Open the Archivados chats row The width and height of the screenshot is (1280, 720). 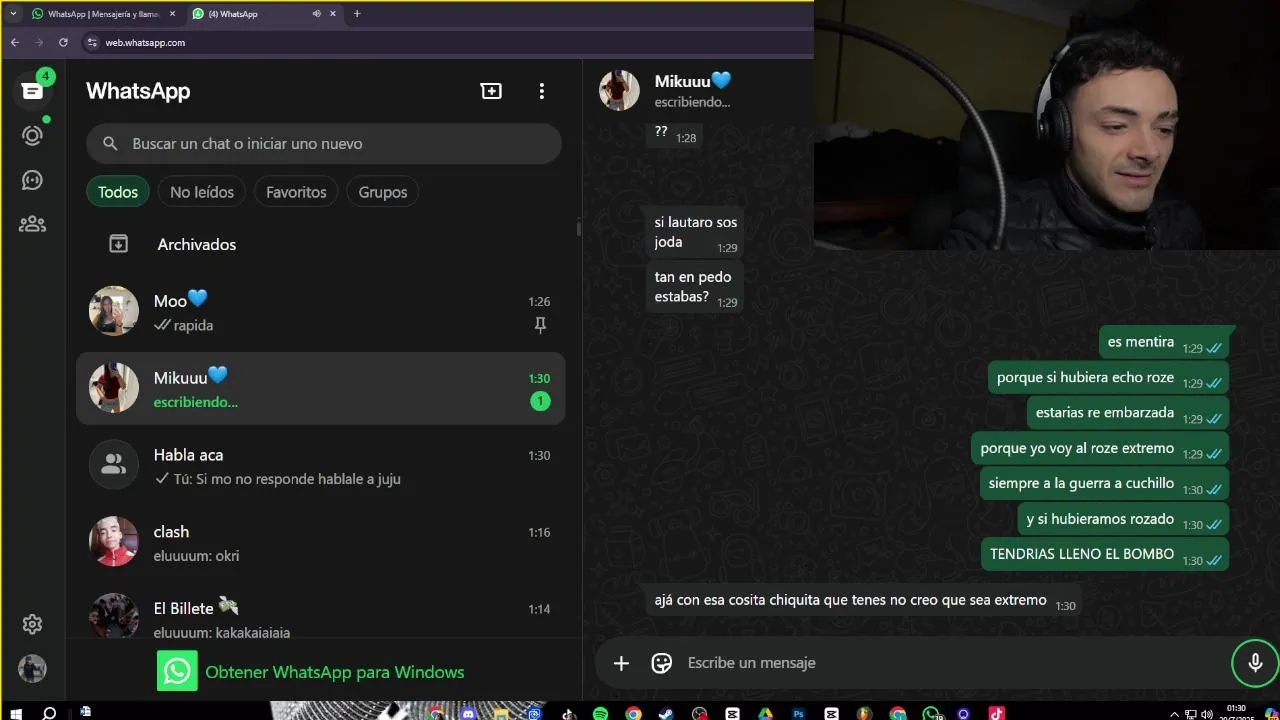320,244
